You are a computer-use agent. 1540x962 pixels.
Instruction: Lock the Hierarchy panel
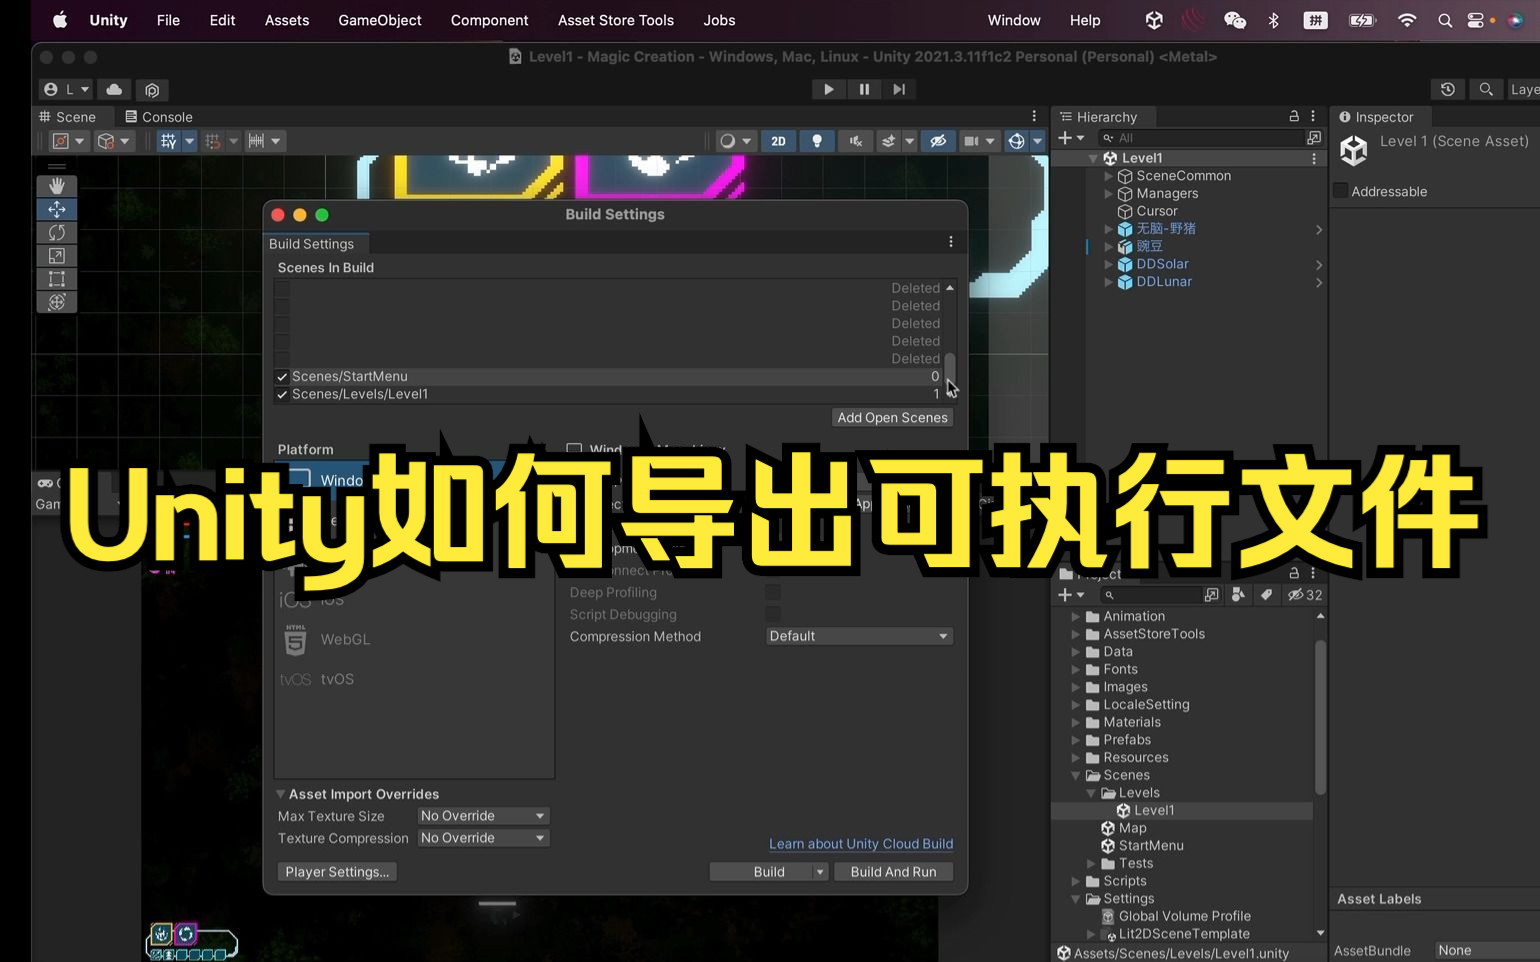[1294, 116]
